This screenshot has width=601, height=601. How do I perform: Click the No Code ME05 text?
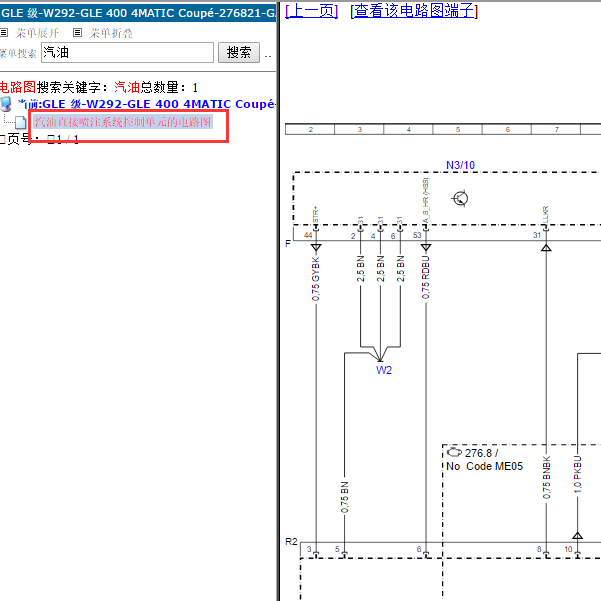484,466
